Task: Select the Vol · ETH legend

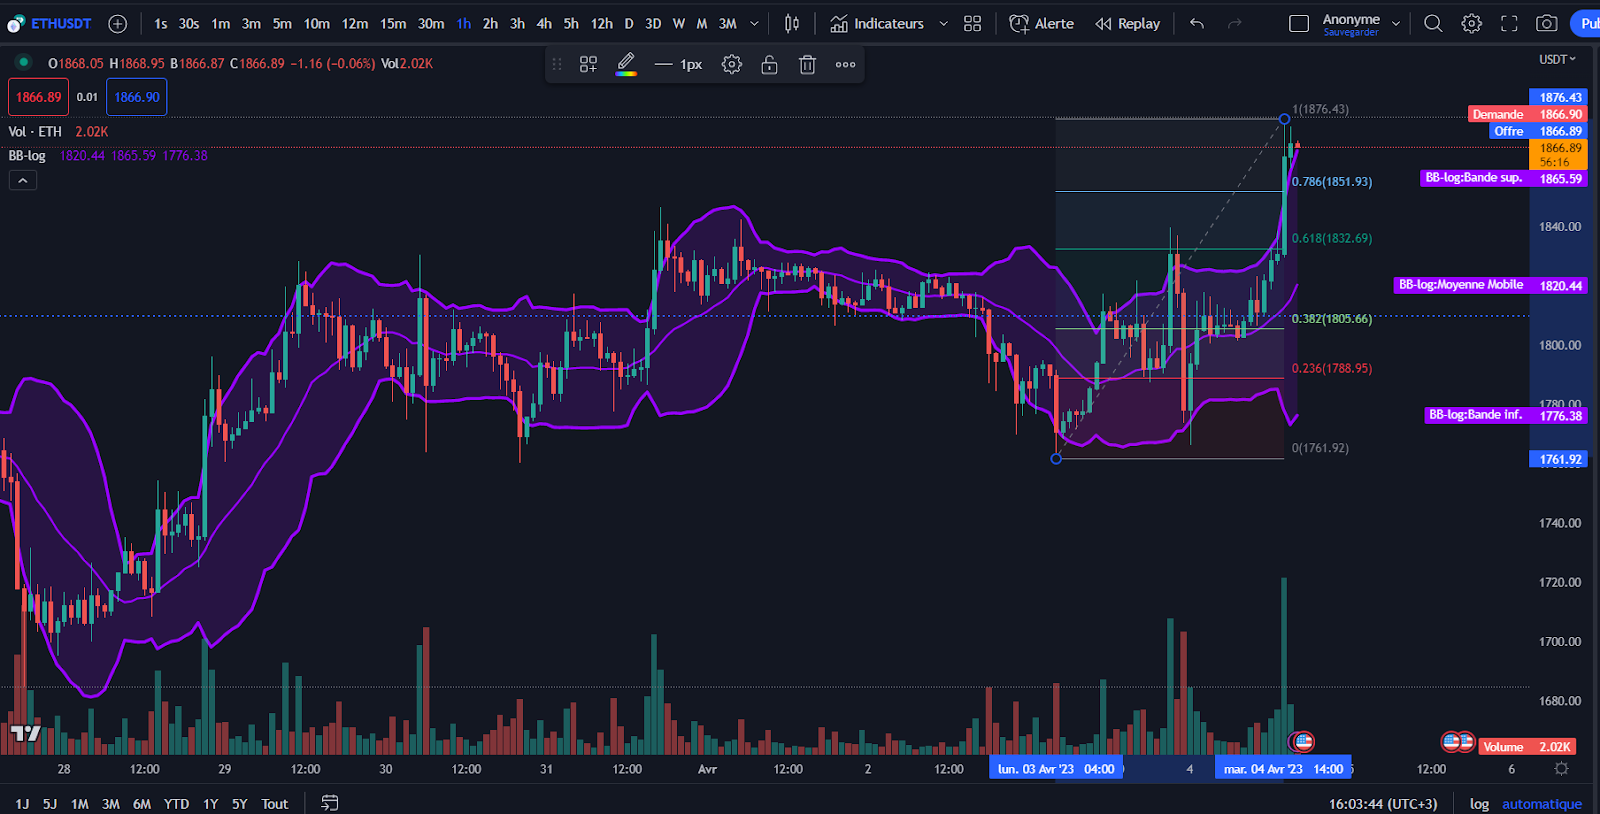Action: [35, 131]
